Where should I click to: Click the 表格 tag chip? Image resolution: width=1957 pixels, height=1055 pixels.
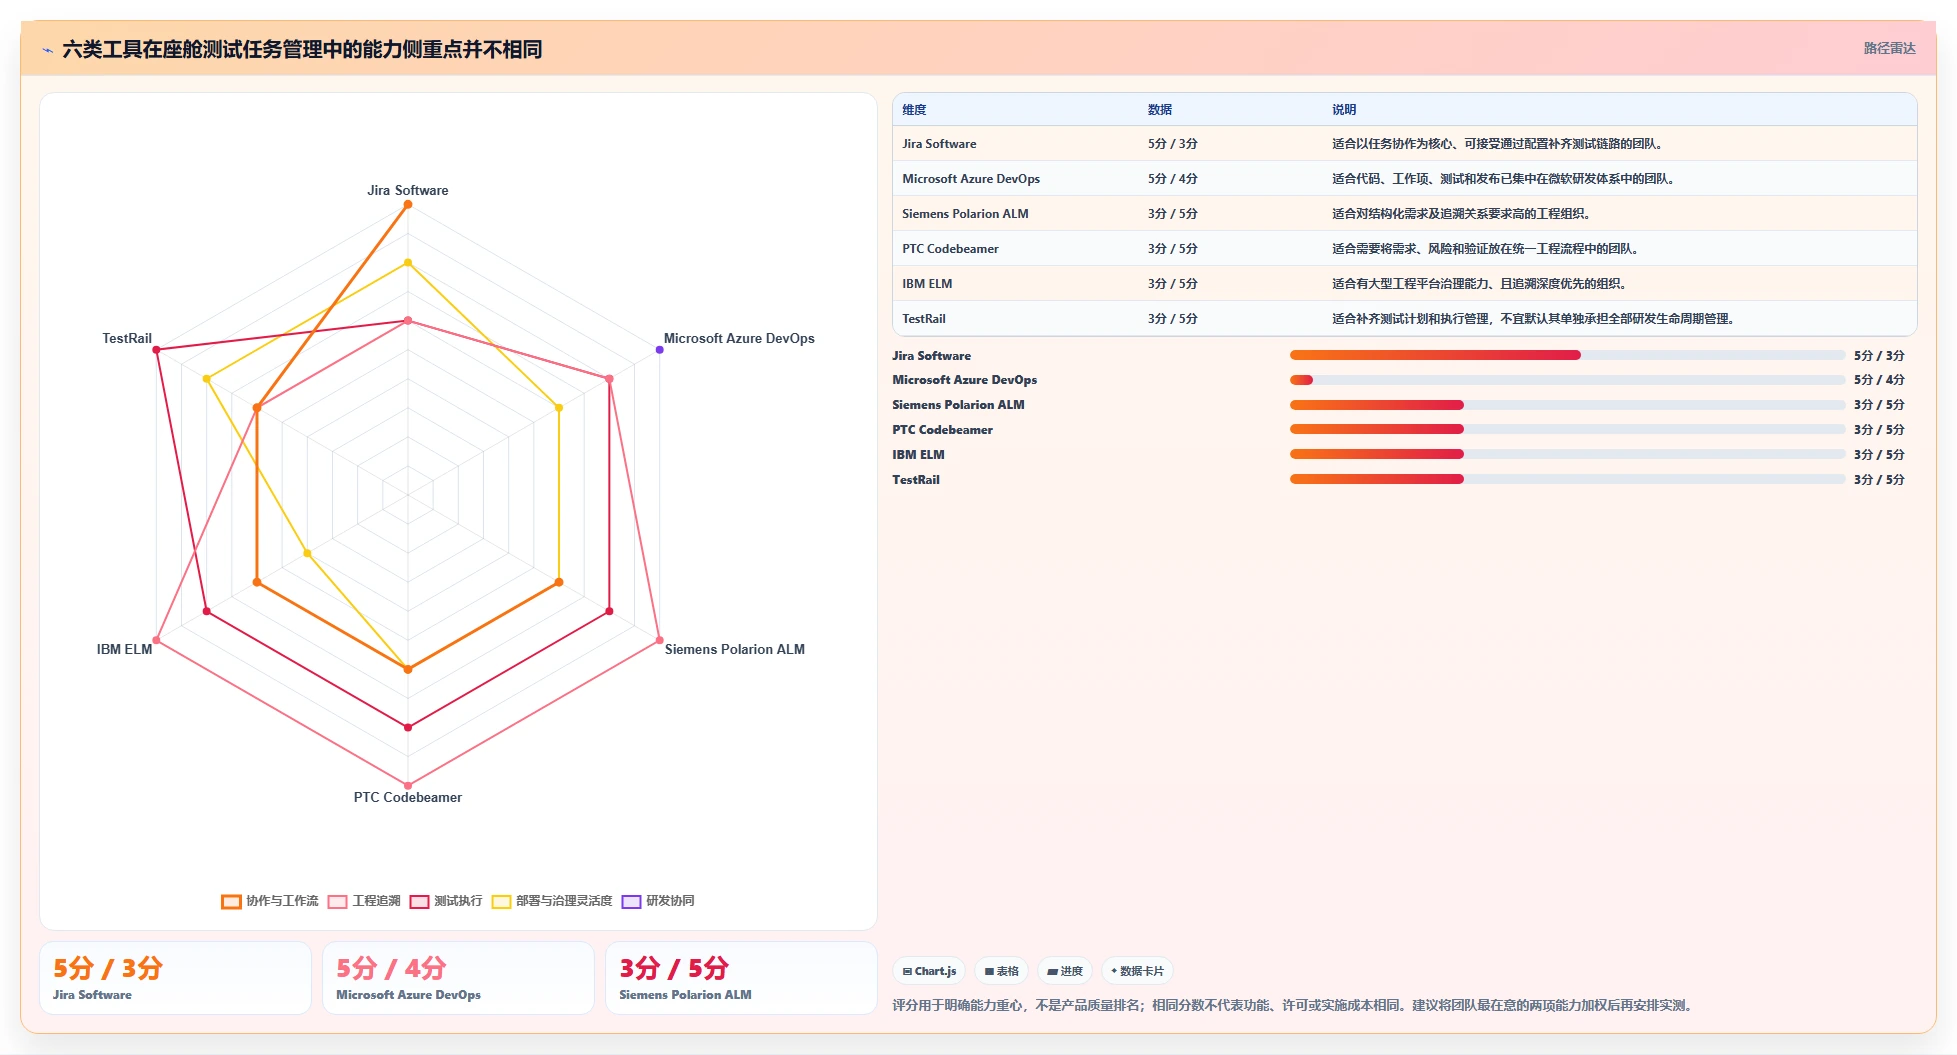click(1001, 971)
